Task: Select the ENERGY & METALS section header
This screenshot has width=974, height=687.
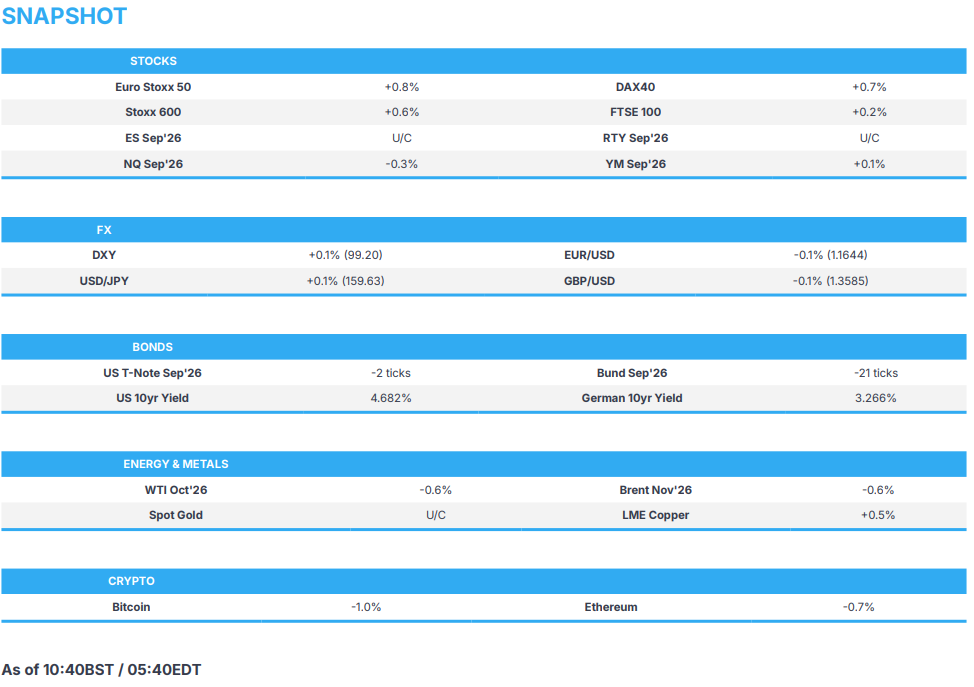Action: (x=176, y=464)
